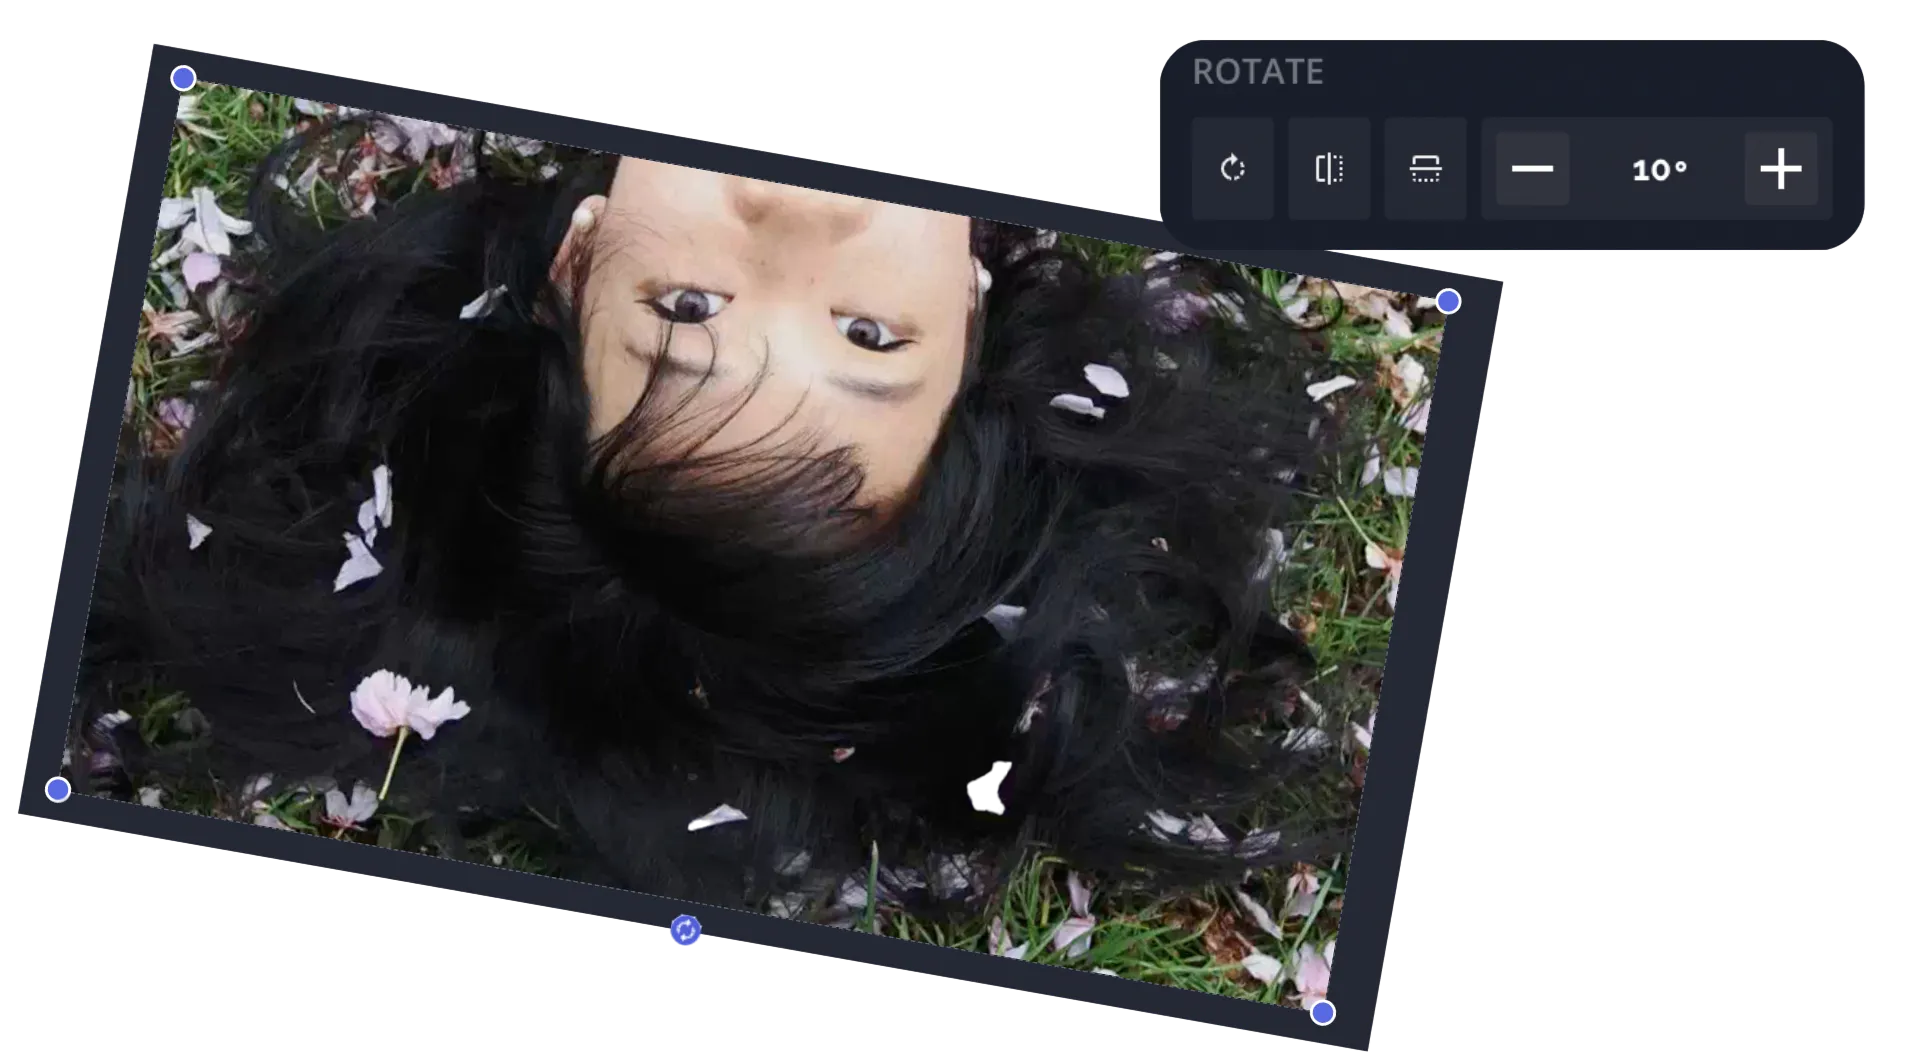Flip the image vertically using the panel control
Screen dimensions: 1920x1056
click(x=1425, y=168)
